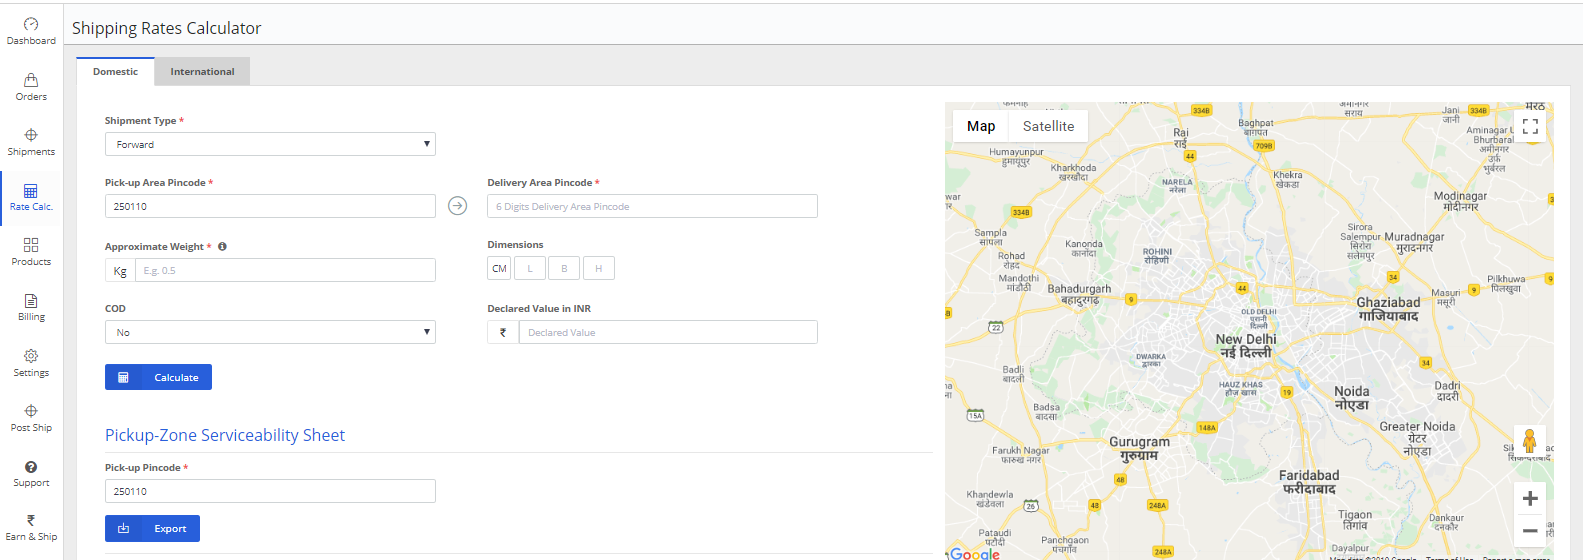Click the Pickup-Zone Serviceability Sheet heading
Image resolution: width=1583 pixels, height=560 pixels.
coord(225,435)
